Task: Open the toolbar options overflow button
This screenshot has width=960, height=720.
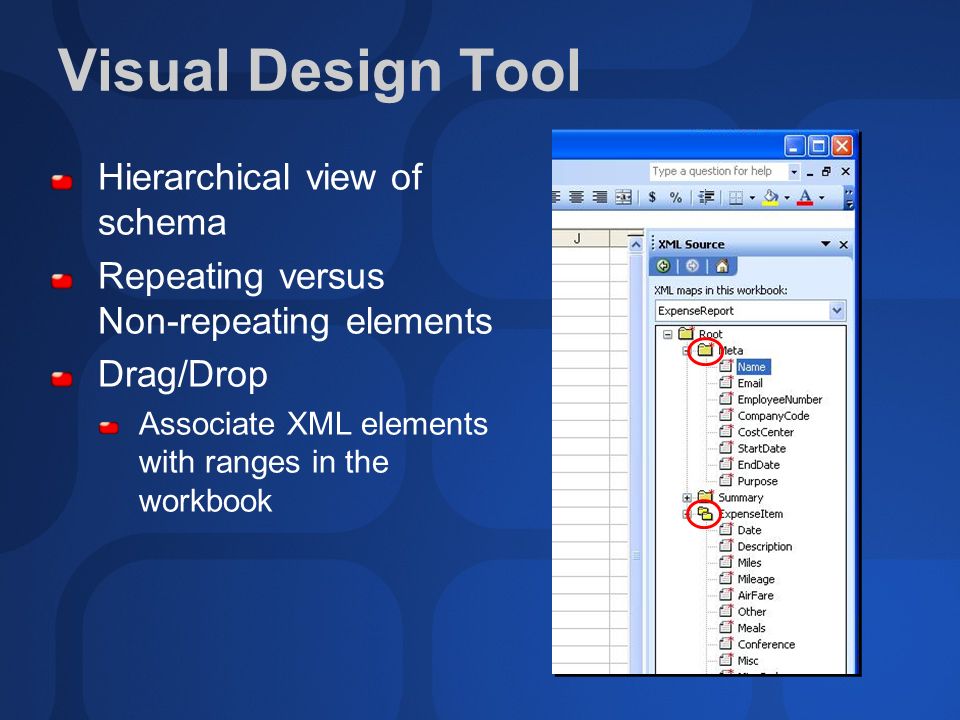Action: 849,198
